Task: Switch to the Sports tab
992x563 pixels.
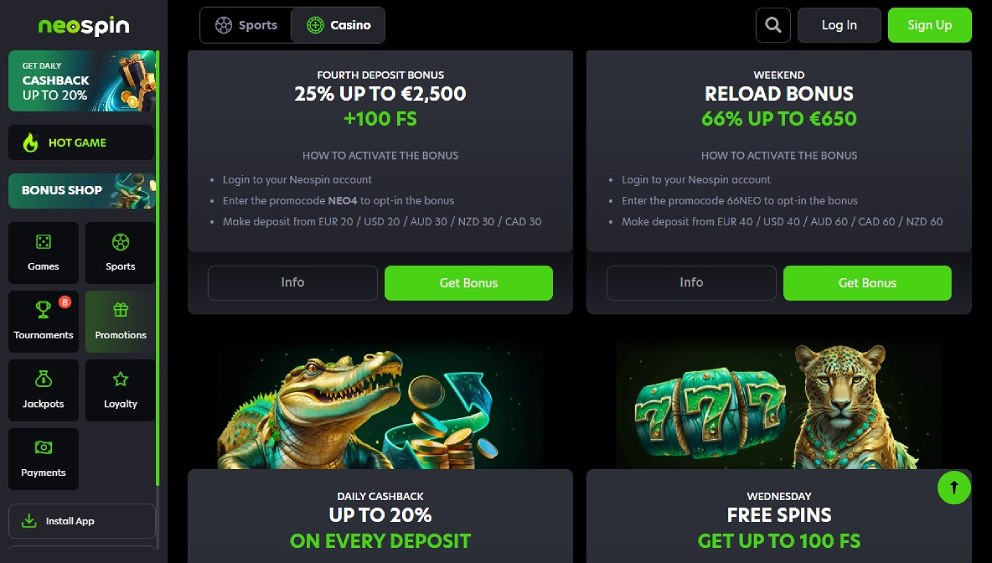Action: tap(246, 25)
